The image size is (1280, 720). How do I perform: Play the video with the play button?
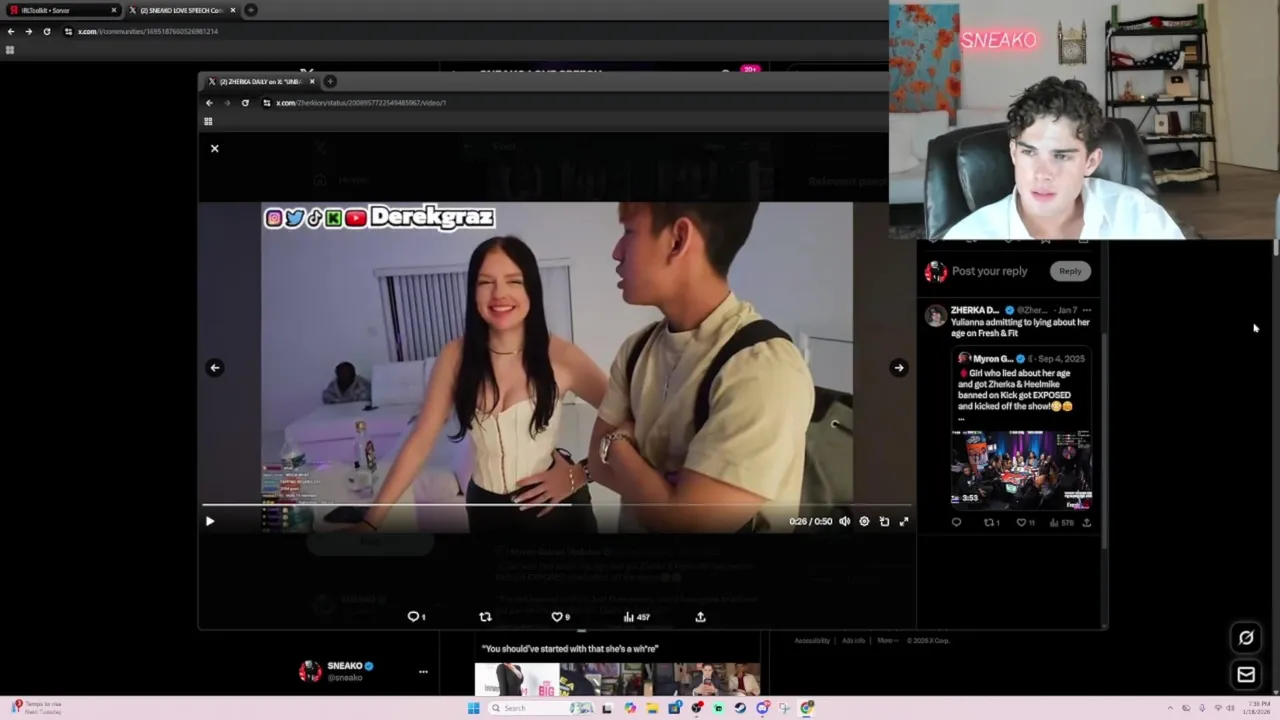point(210,521)
